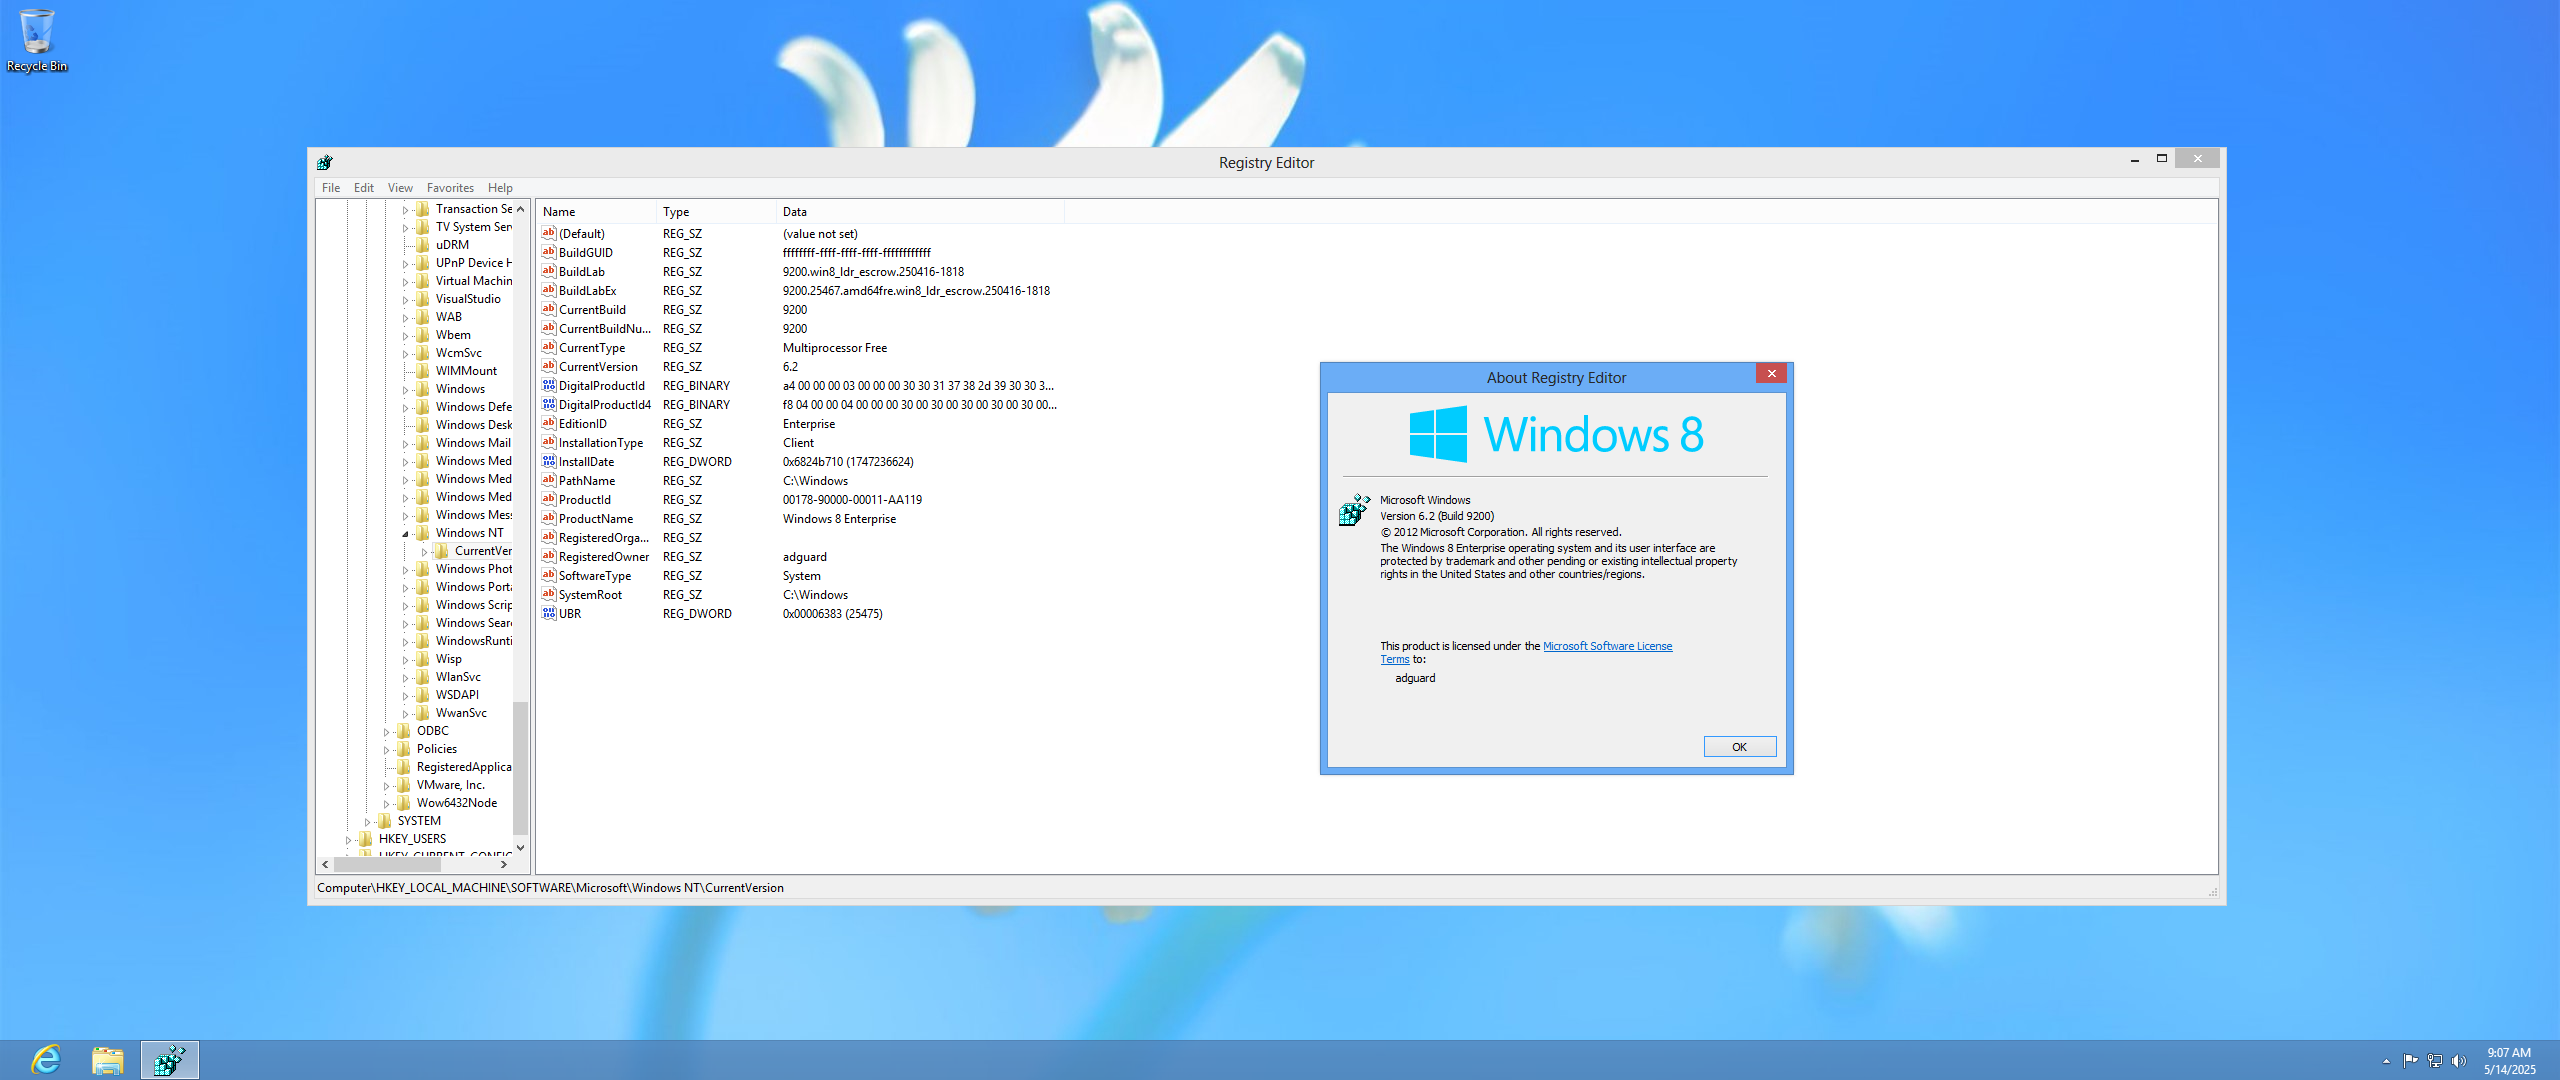Open the Action Center flag tray icon

pyautogui.click(x=2410, y=1060)
